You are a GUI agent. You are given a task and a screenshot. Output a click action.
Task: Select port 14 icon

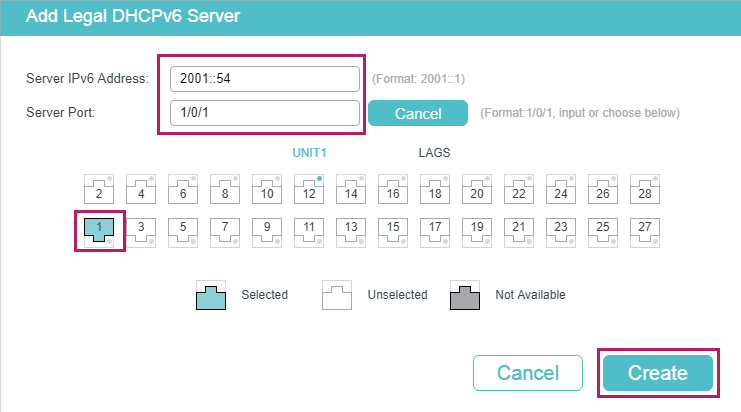pos(351,189)
